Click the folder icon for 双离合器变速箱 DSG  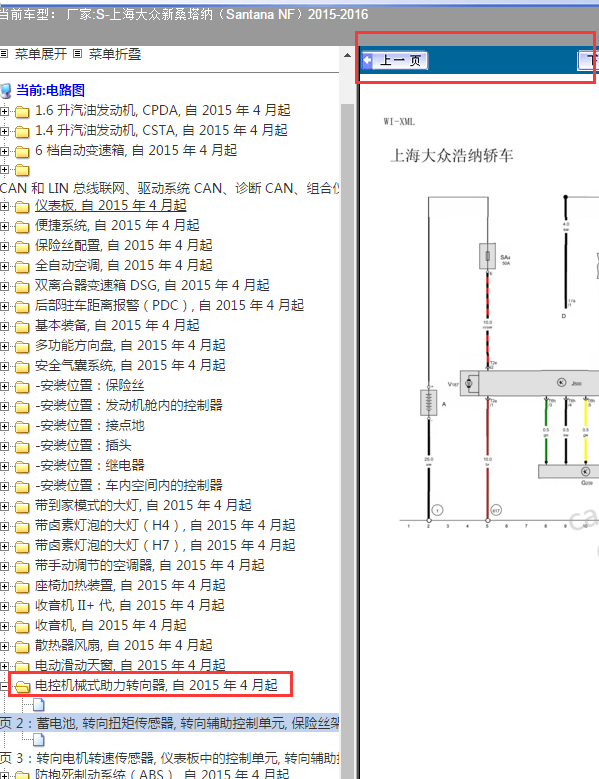pyautogui.click(x=22, y=286)
